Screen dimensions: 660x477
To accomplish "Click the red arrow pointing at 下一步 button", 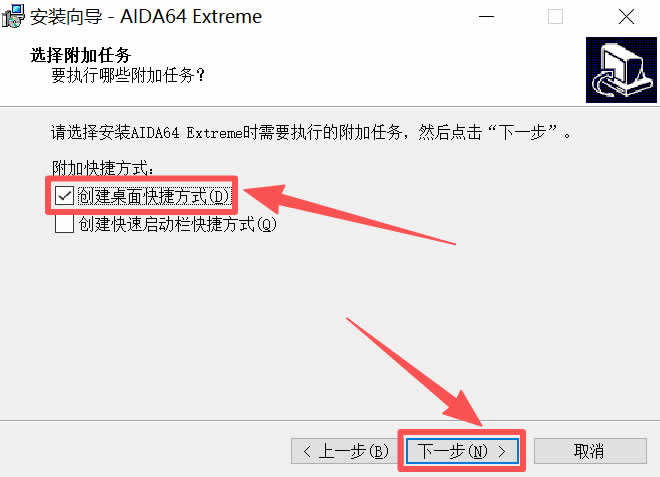I will (415, 372).
